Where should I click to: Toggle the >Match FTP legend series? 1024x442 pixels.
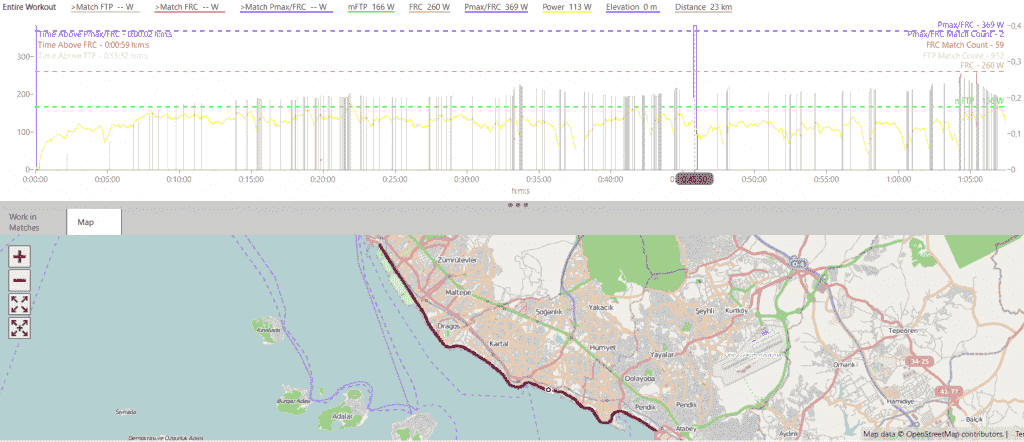click(x=105, y=7)
